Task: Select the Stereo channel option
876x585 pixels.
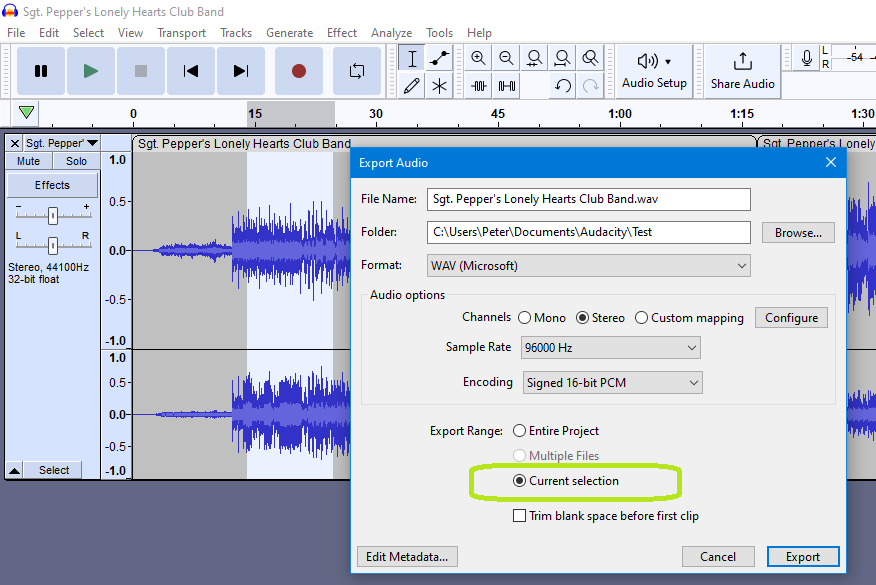Action: click(x=601, y=318)
